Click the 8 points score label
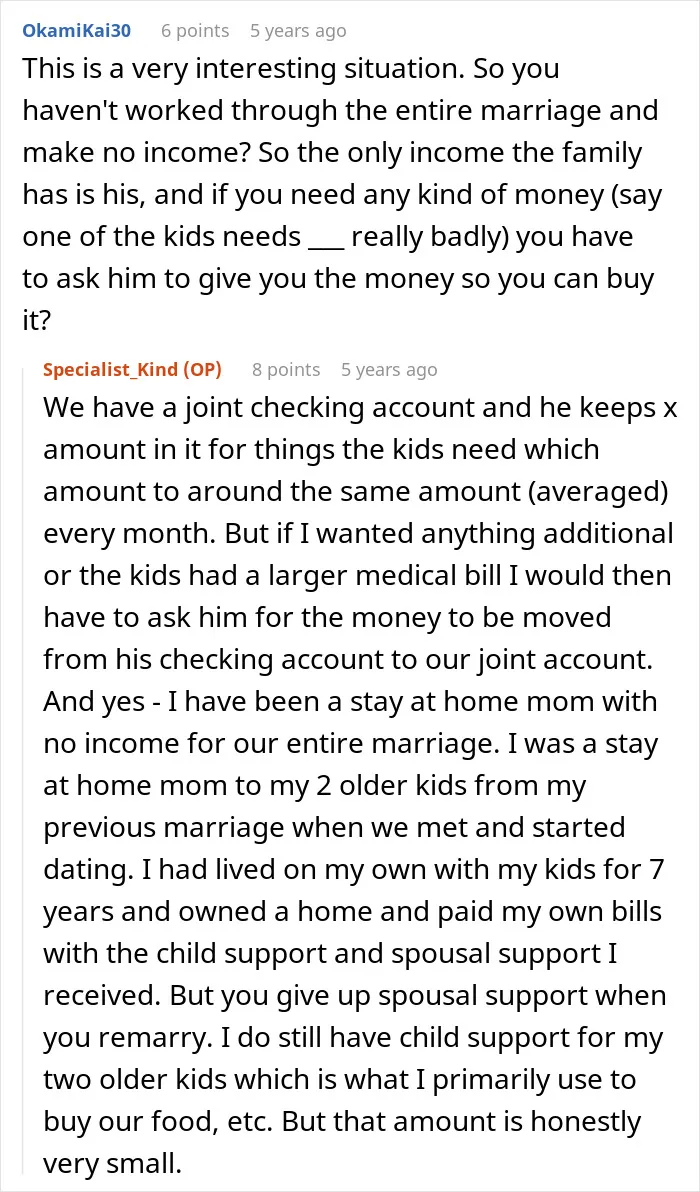 tap(286, 369)
